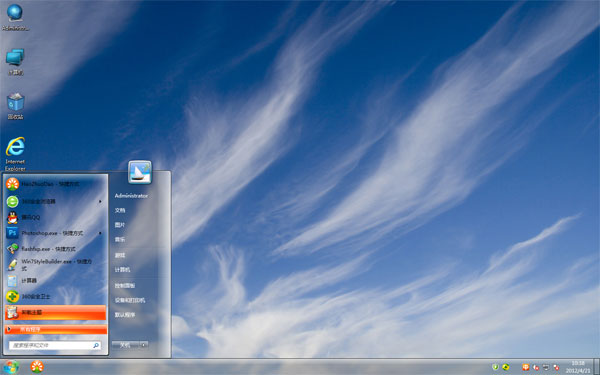Open 游戏 Games from Start menu
600x375 pixels.
point(120,255)
